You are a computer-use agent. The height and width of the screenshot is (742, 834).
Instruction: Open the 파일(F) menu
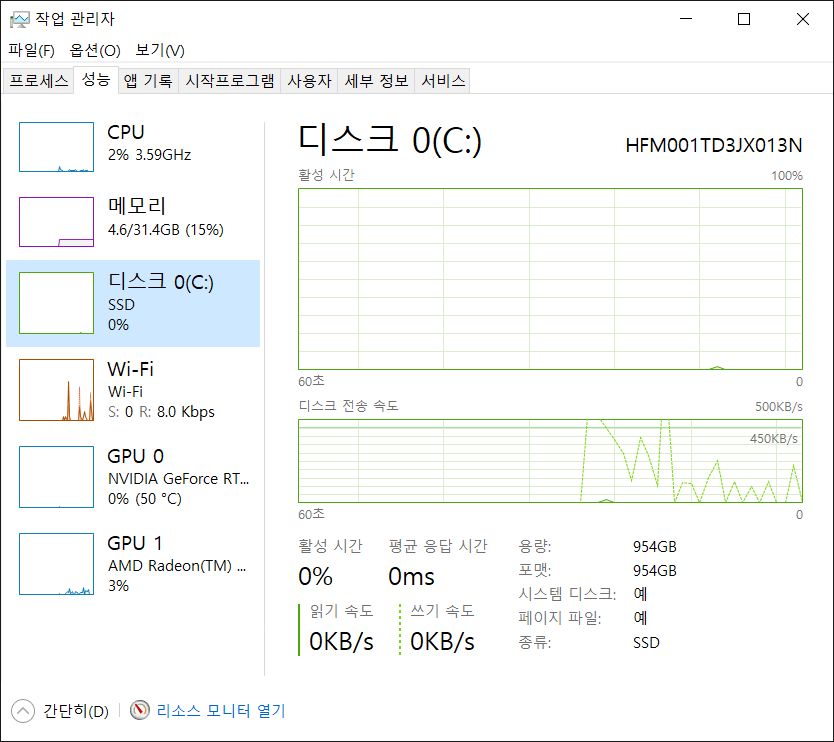tap(31, 50)
